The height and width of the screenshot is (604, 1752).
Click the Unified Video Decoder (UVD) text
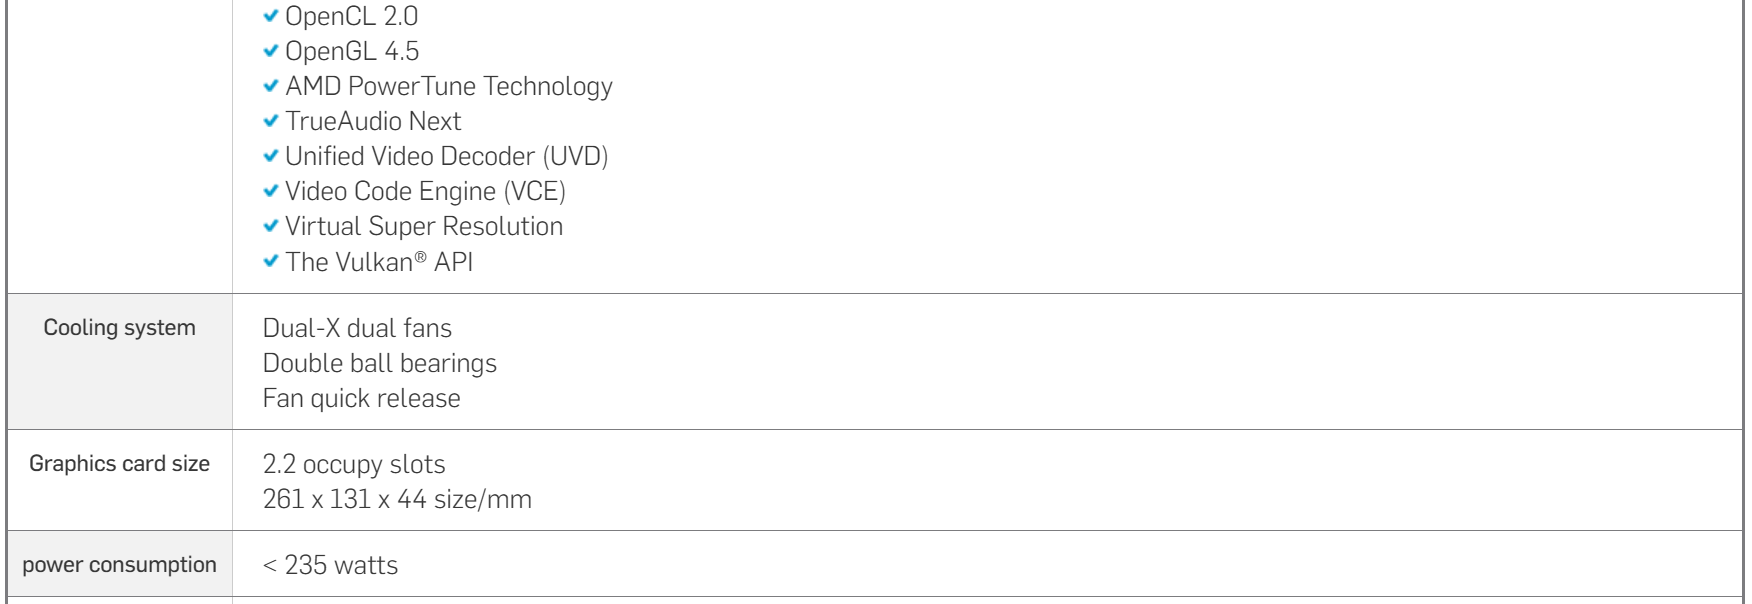click(447, 157)
